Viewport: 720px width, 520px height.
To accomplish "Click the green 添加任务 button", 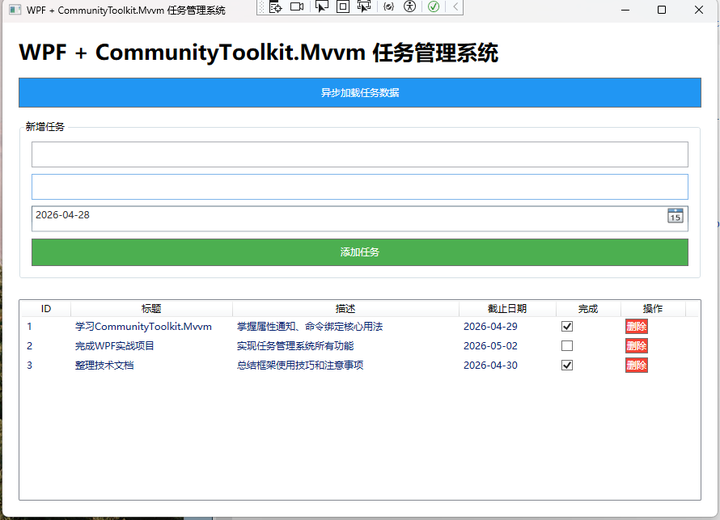I will click(360, 252).
